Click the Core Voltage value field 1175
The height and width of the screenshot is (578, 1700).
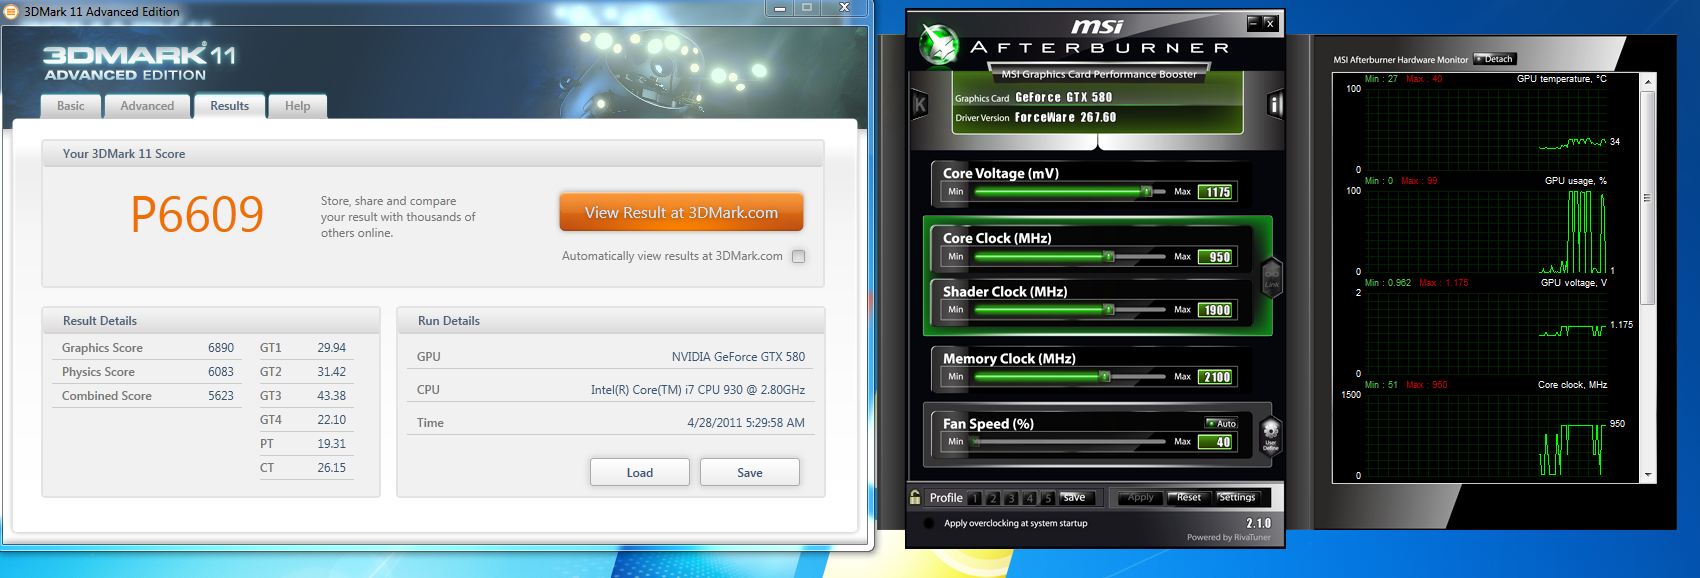tap(1217, 192)
